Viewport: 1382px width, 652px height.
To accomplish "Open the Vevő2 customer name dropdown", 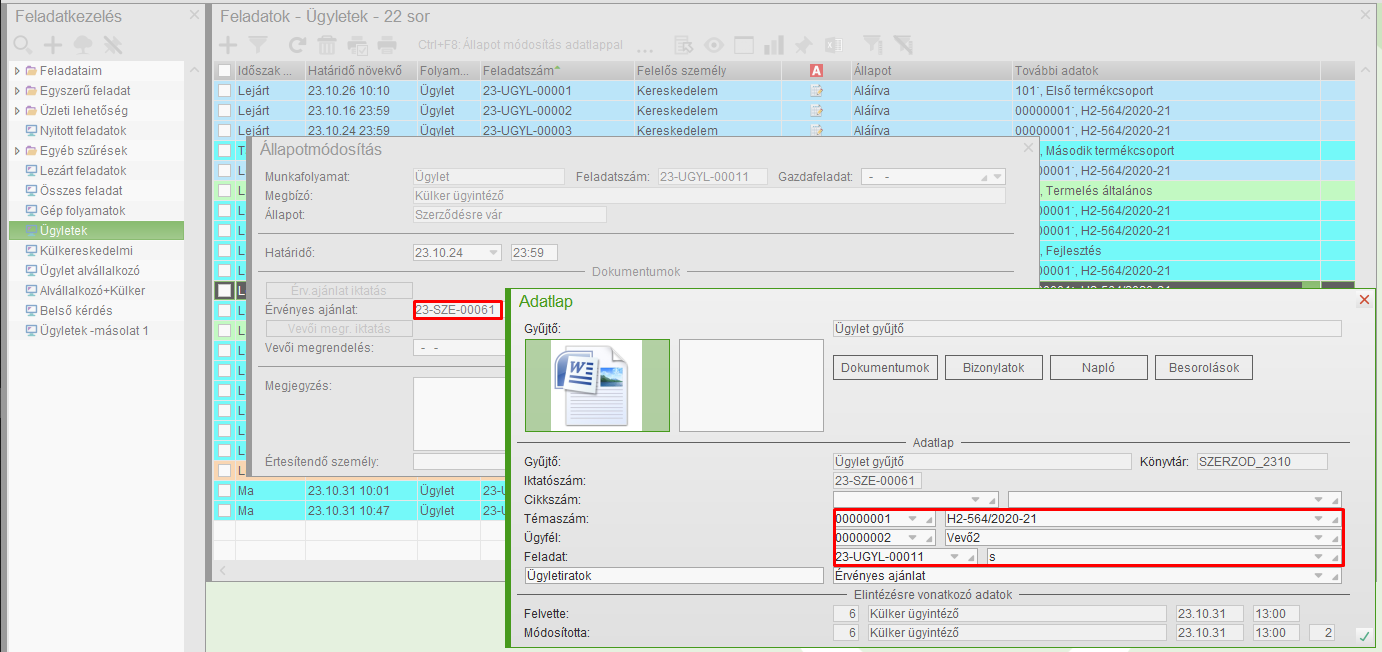I will coord(1319,538).
